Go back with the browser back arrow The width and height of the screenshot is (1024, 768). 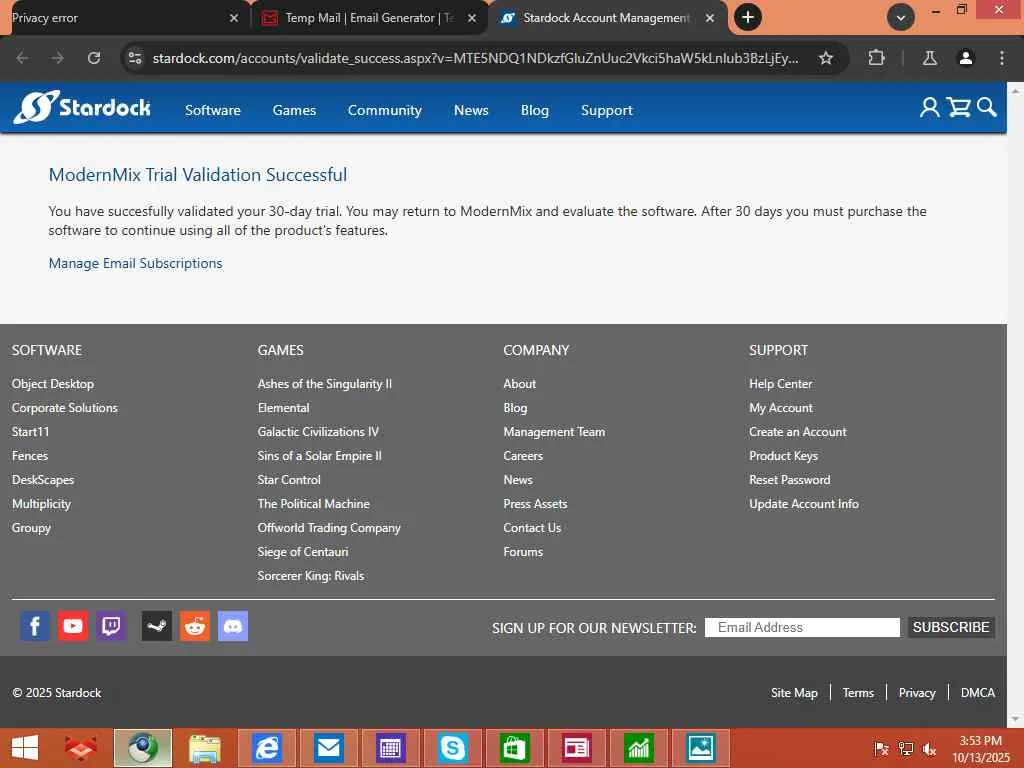pyautogui.click(x=22, y=58)
